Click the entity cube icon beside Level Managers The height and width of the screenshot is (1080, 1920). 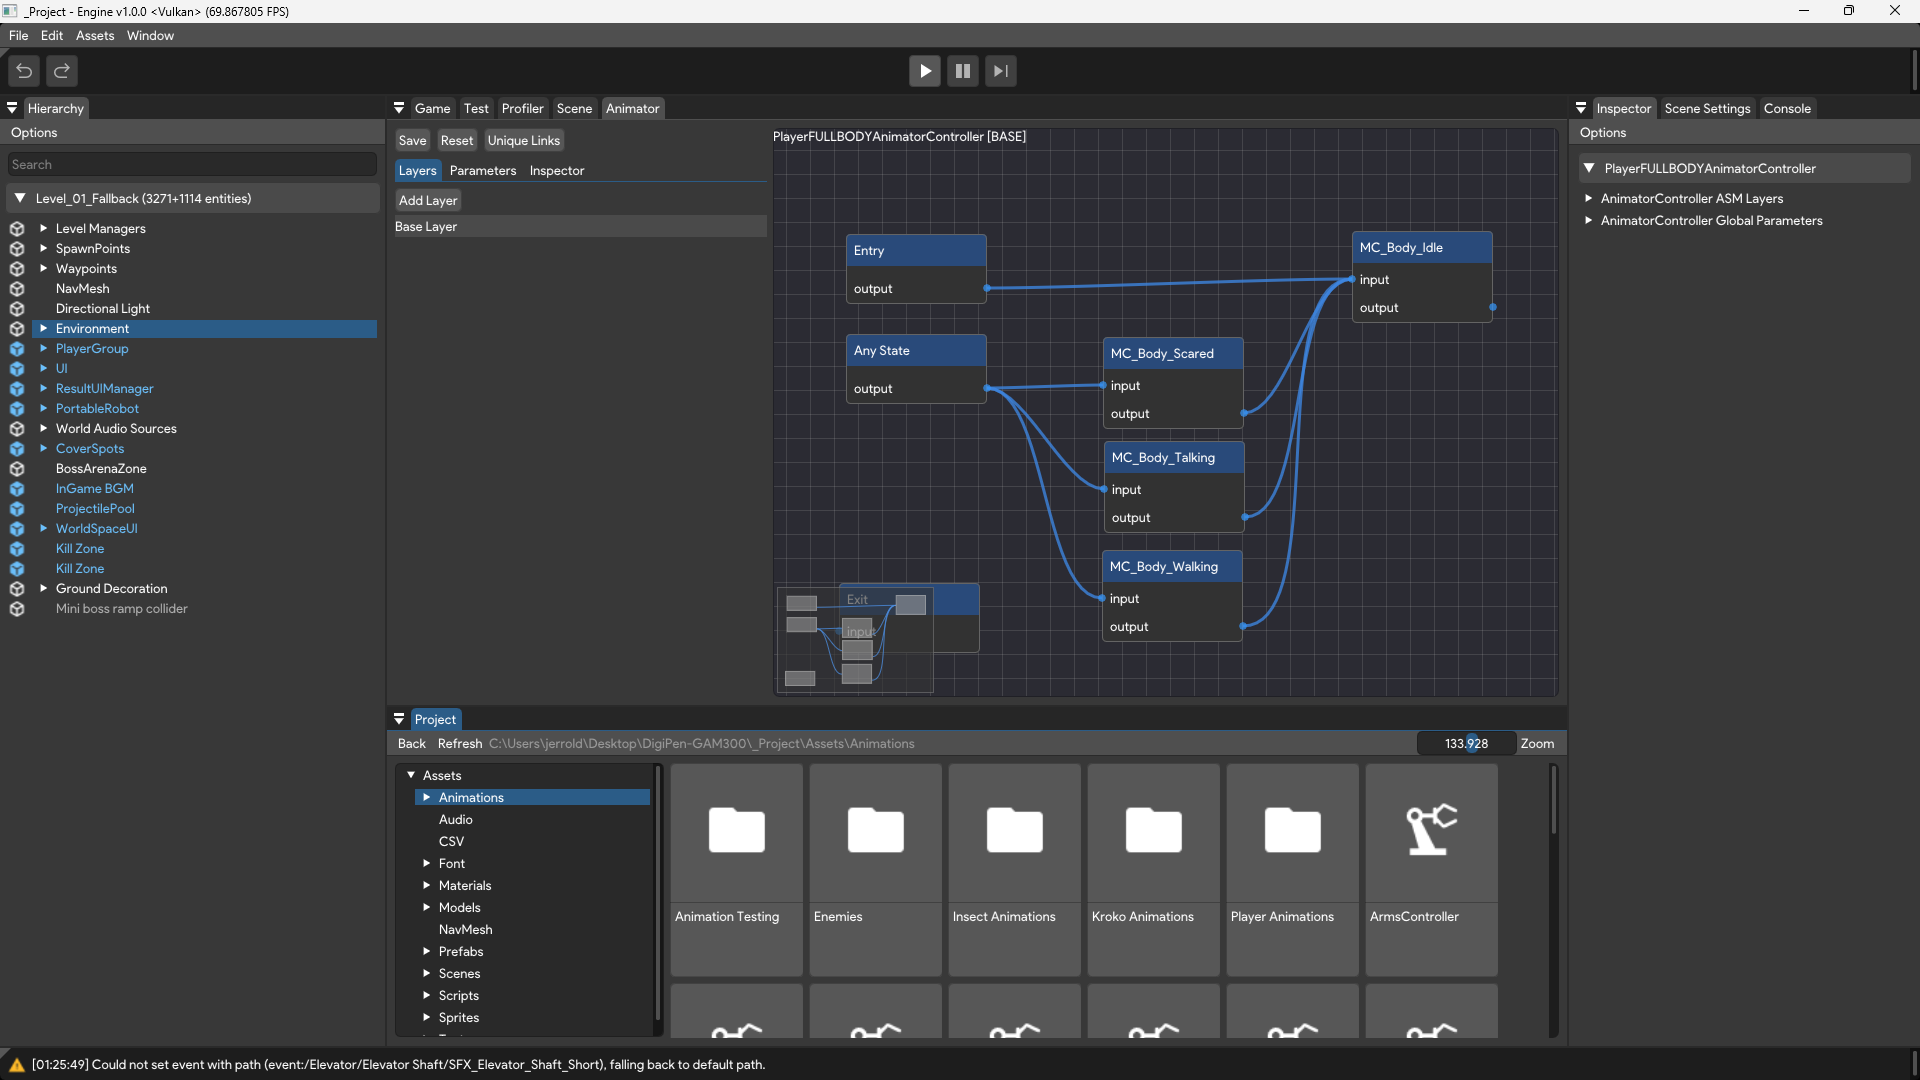17,229
